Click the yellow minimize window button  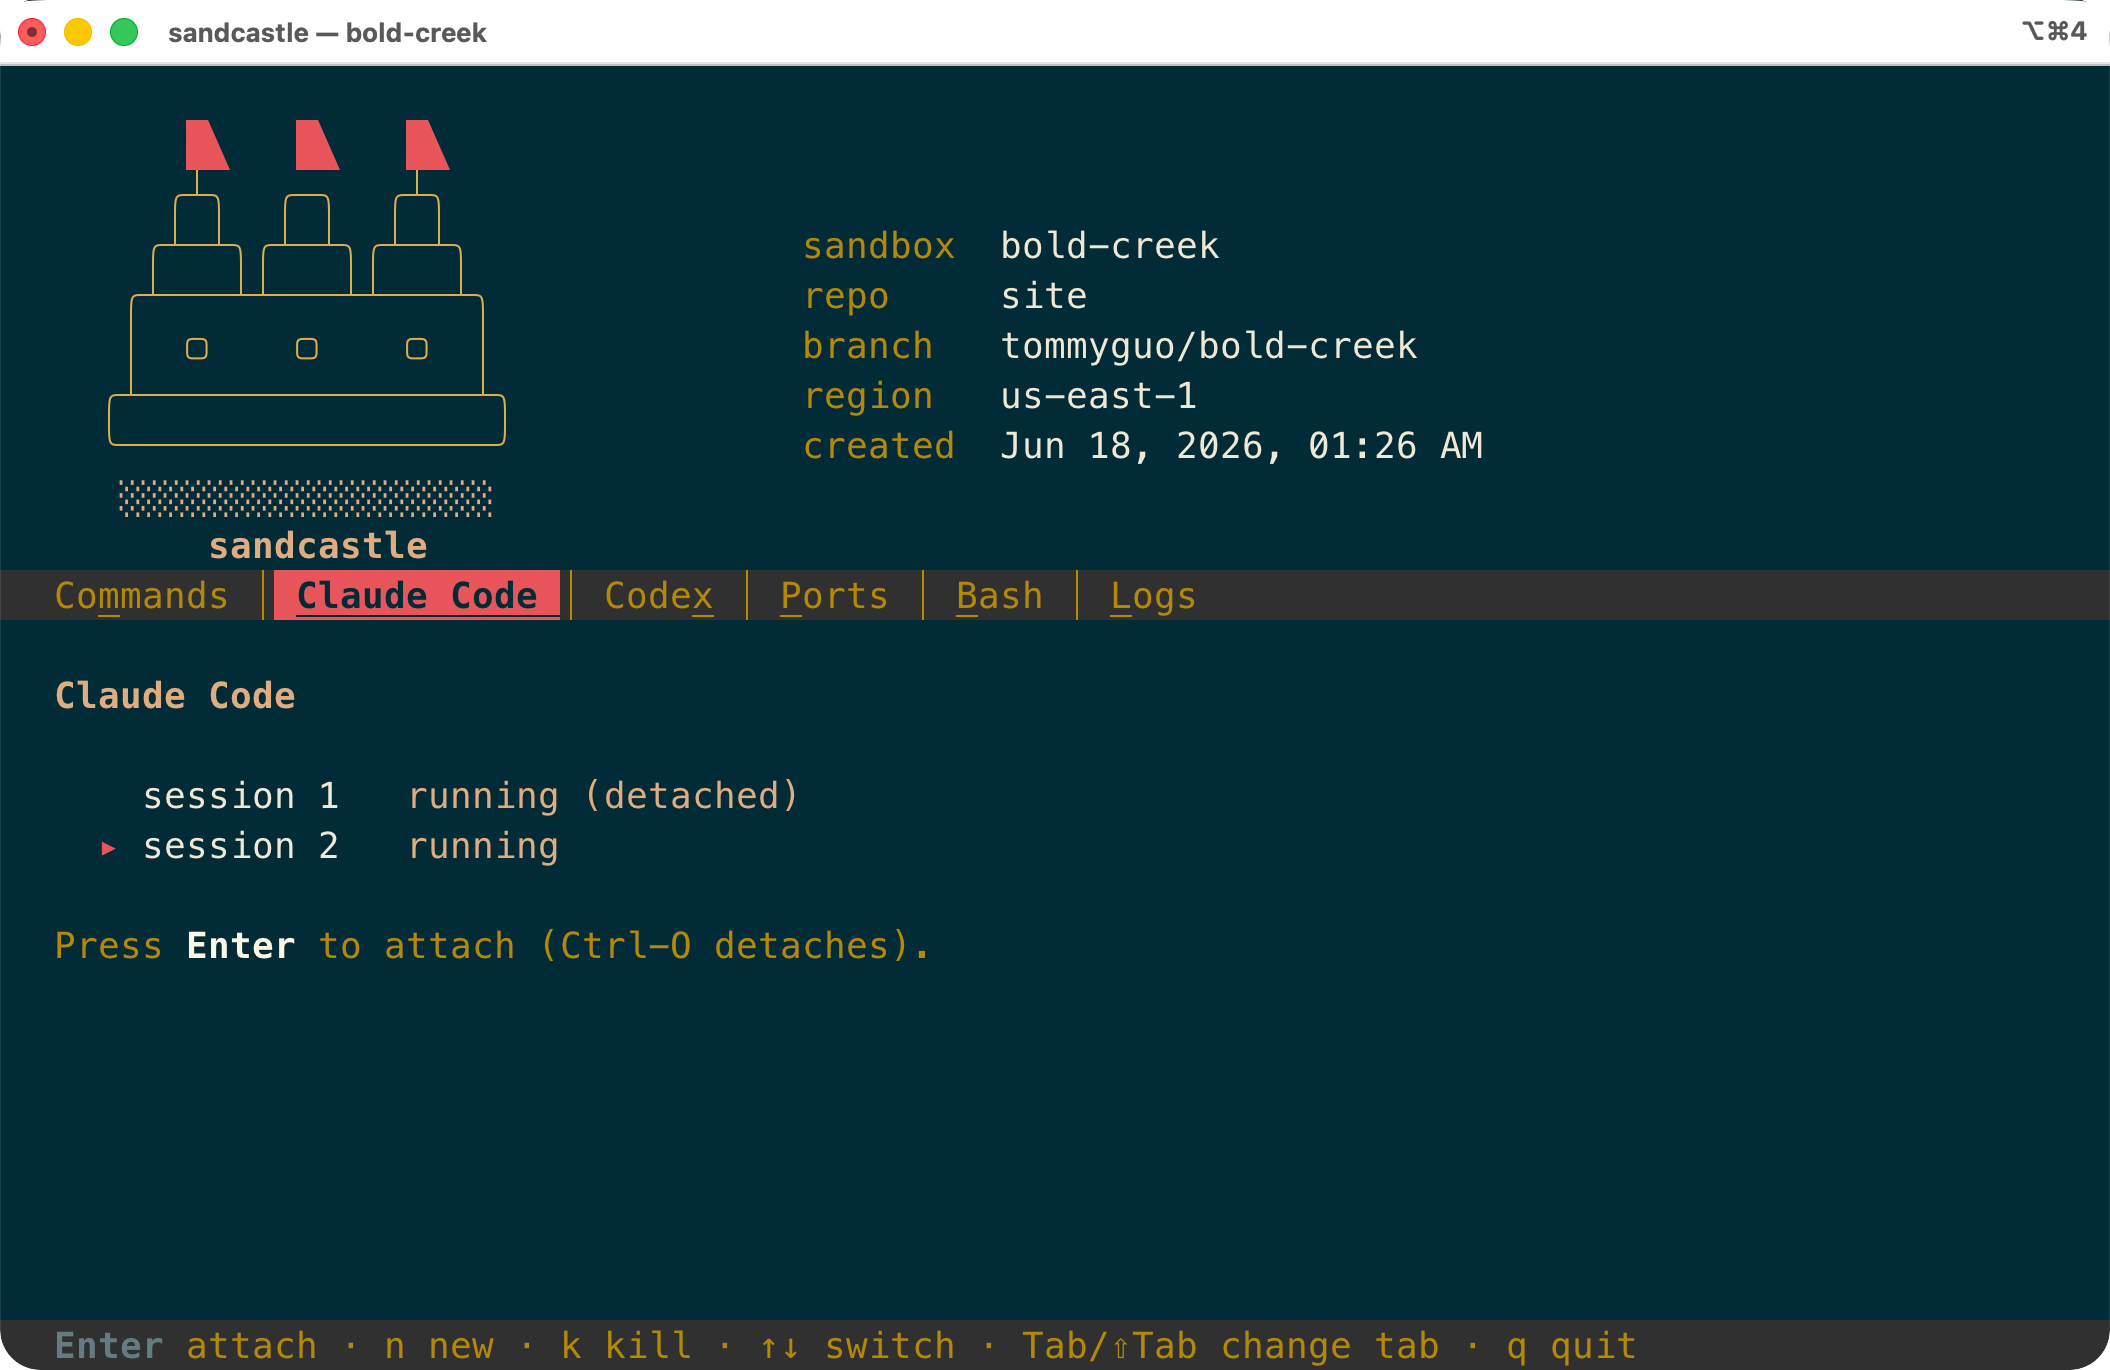click(x=78, y=32)
